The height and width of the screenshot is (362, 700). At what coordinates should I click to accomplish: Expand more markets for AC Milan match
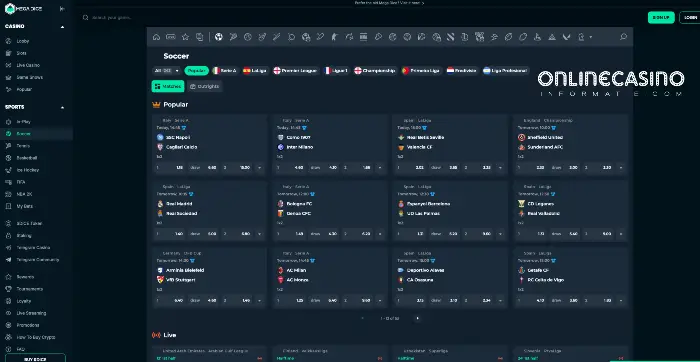pyautogui.click(x=380, y=301)
